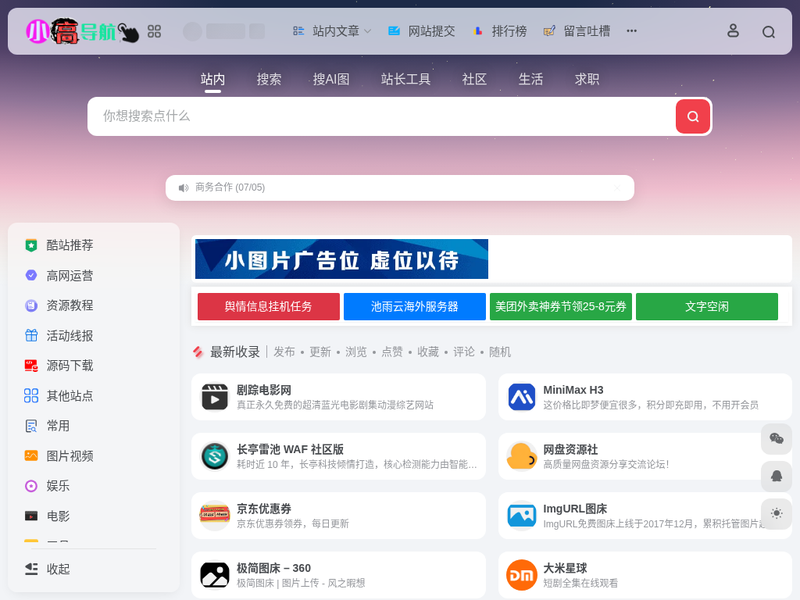Click the 极简图床 – 360 icon

[214, 575]
